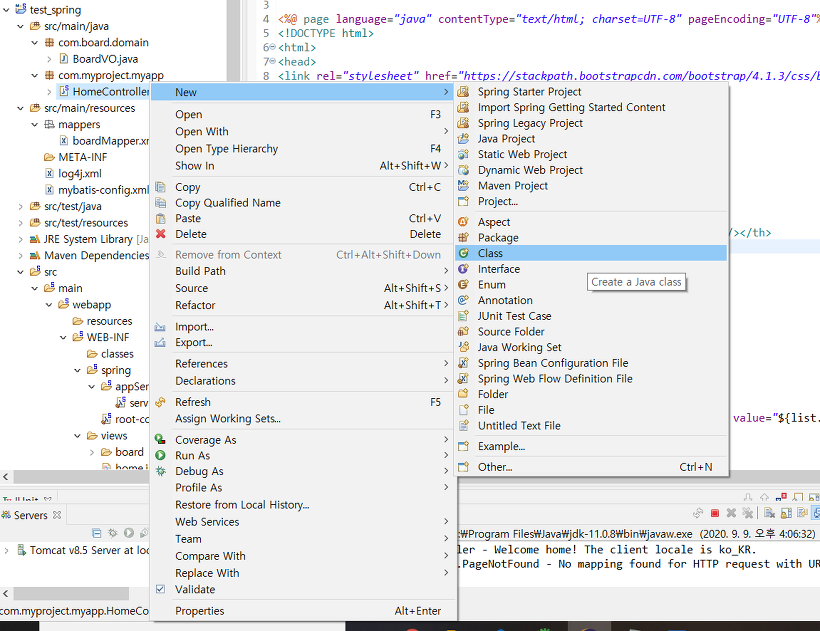The width and height of the screenshot is (820, 631).
Task: Click red Terminate button in Console toolbar
Action: 715,513
